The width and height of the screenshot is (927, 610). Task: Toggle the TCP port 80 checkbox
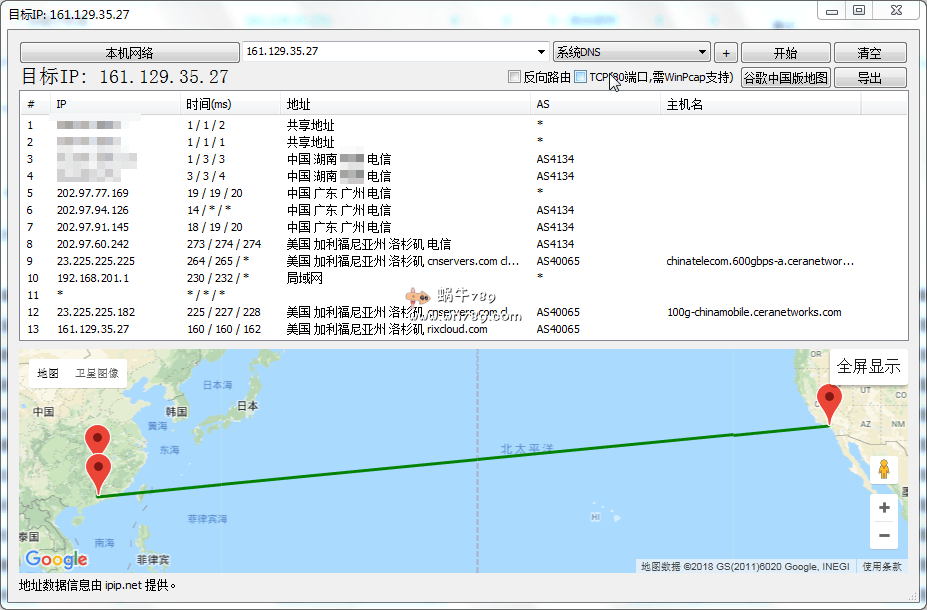pyautogui.click(x=581, y=77)
